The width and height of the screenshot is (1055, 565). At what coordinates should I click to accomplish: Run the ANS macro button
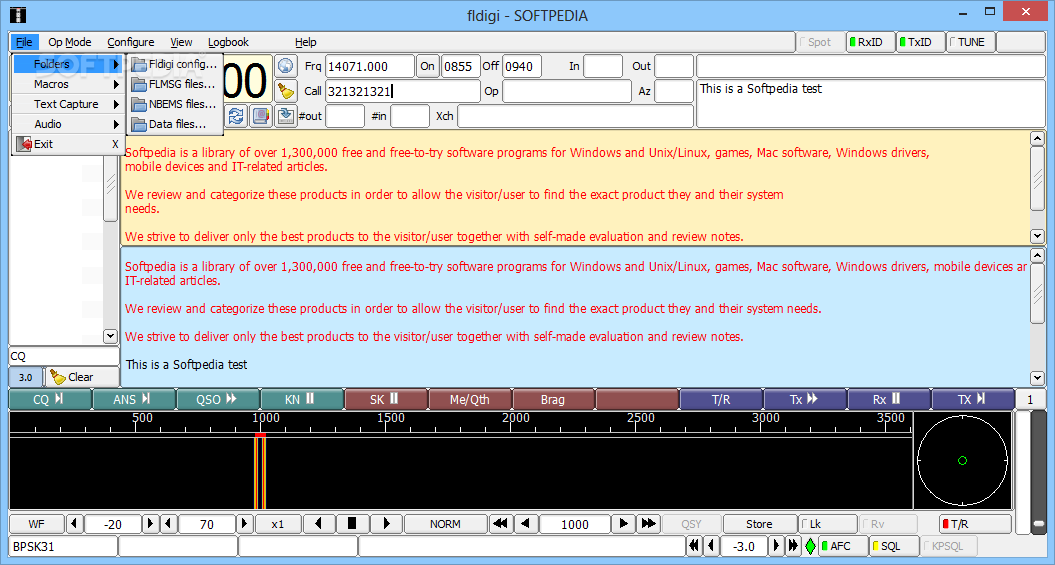(x=134, y=400)
